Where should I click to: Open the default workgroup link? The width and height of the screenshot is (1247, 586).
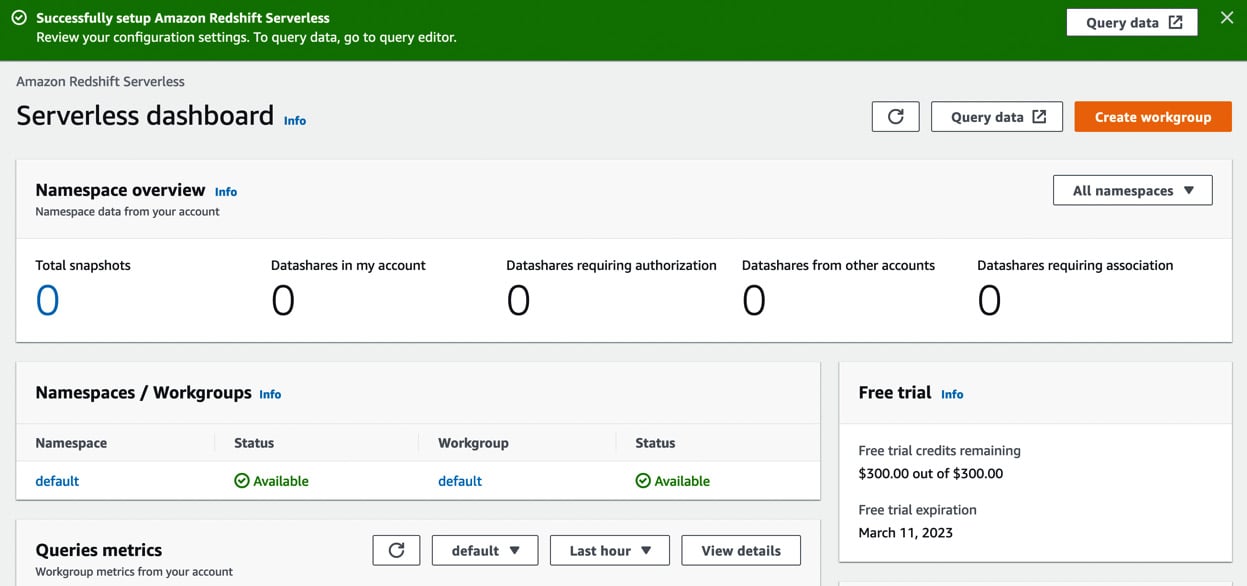[x=460, y=481]
